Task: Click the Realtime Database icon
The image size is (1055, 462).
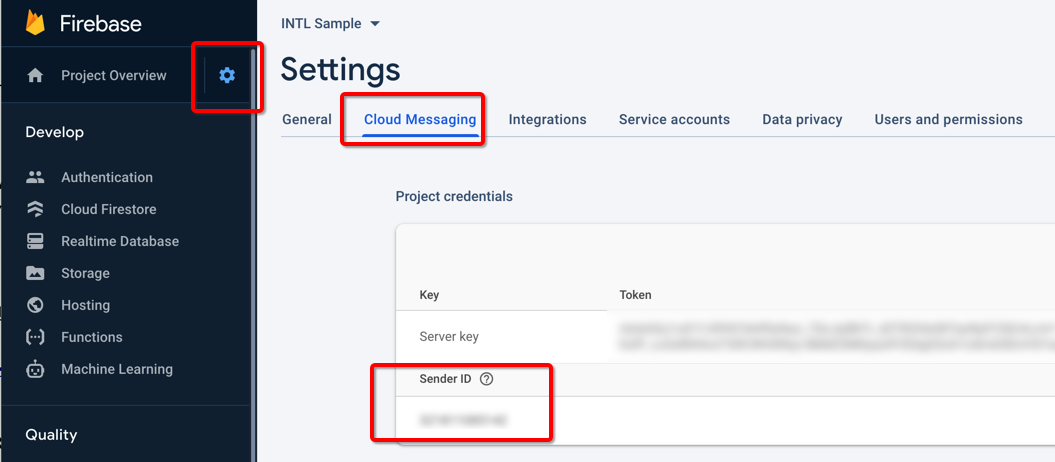Action: [x=35, y=241]
